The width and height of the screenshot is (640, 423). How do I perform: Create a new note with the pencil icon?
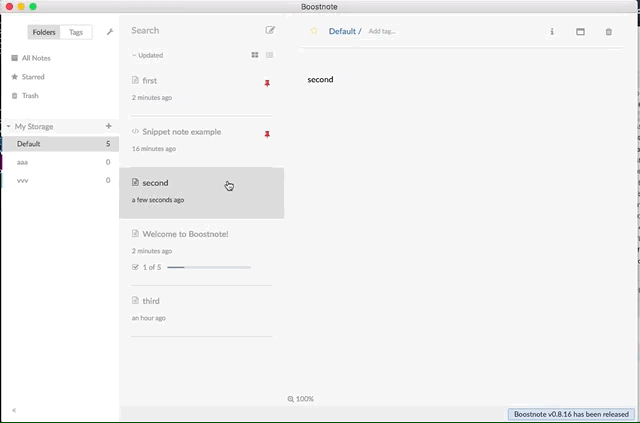point(270,30)
